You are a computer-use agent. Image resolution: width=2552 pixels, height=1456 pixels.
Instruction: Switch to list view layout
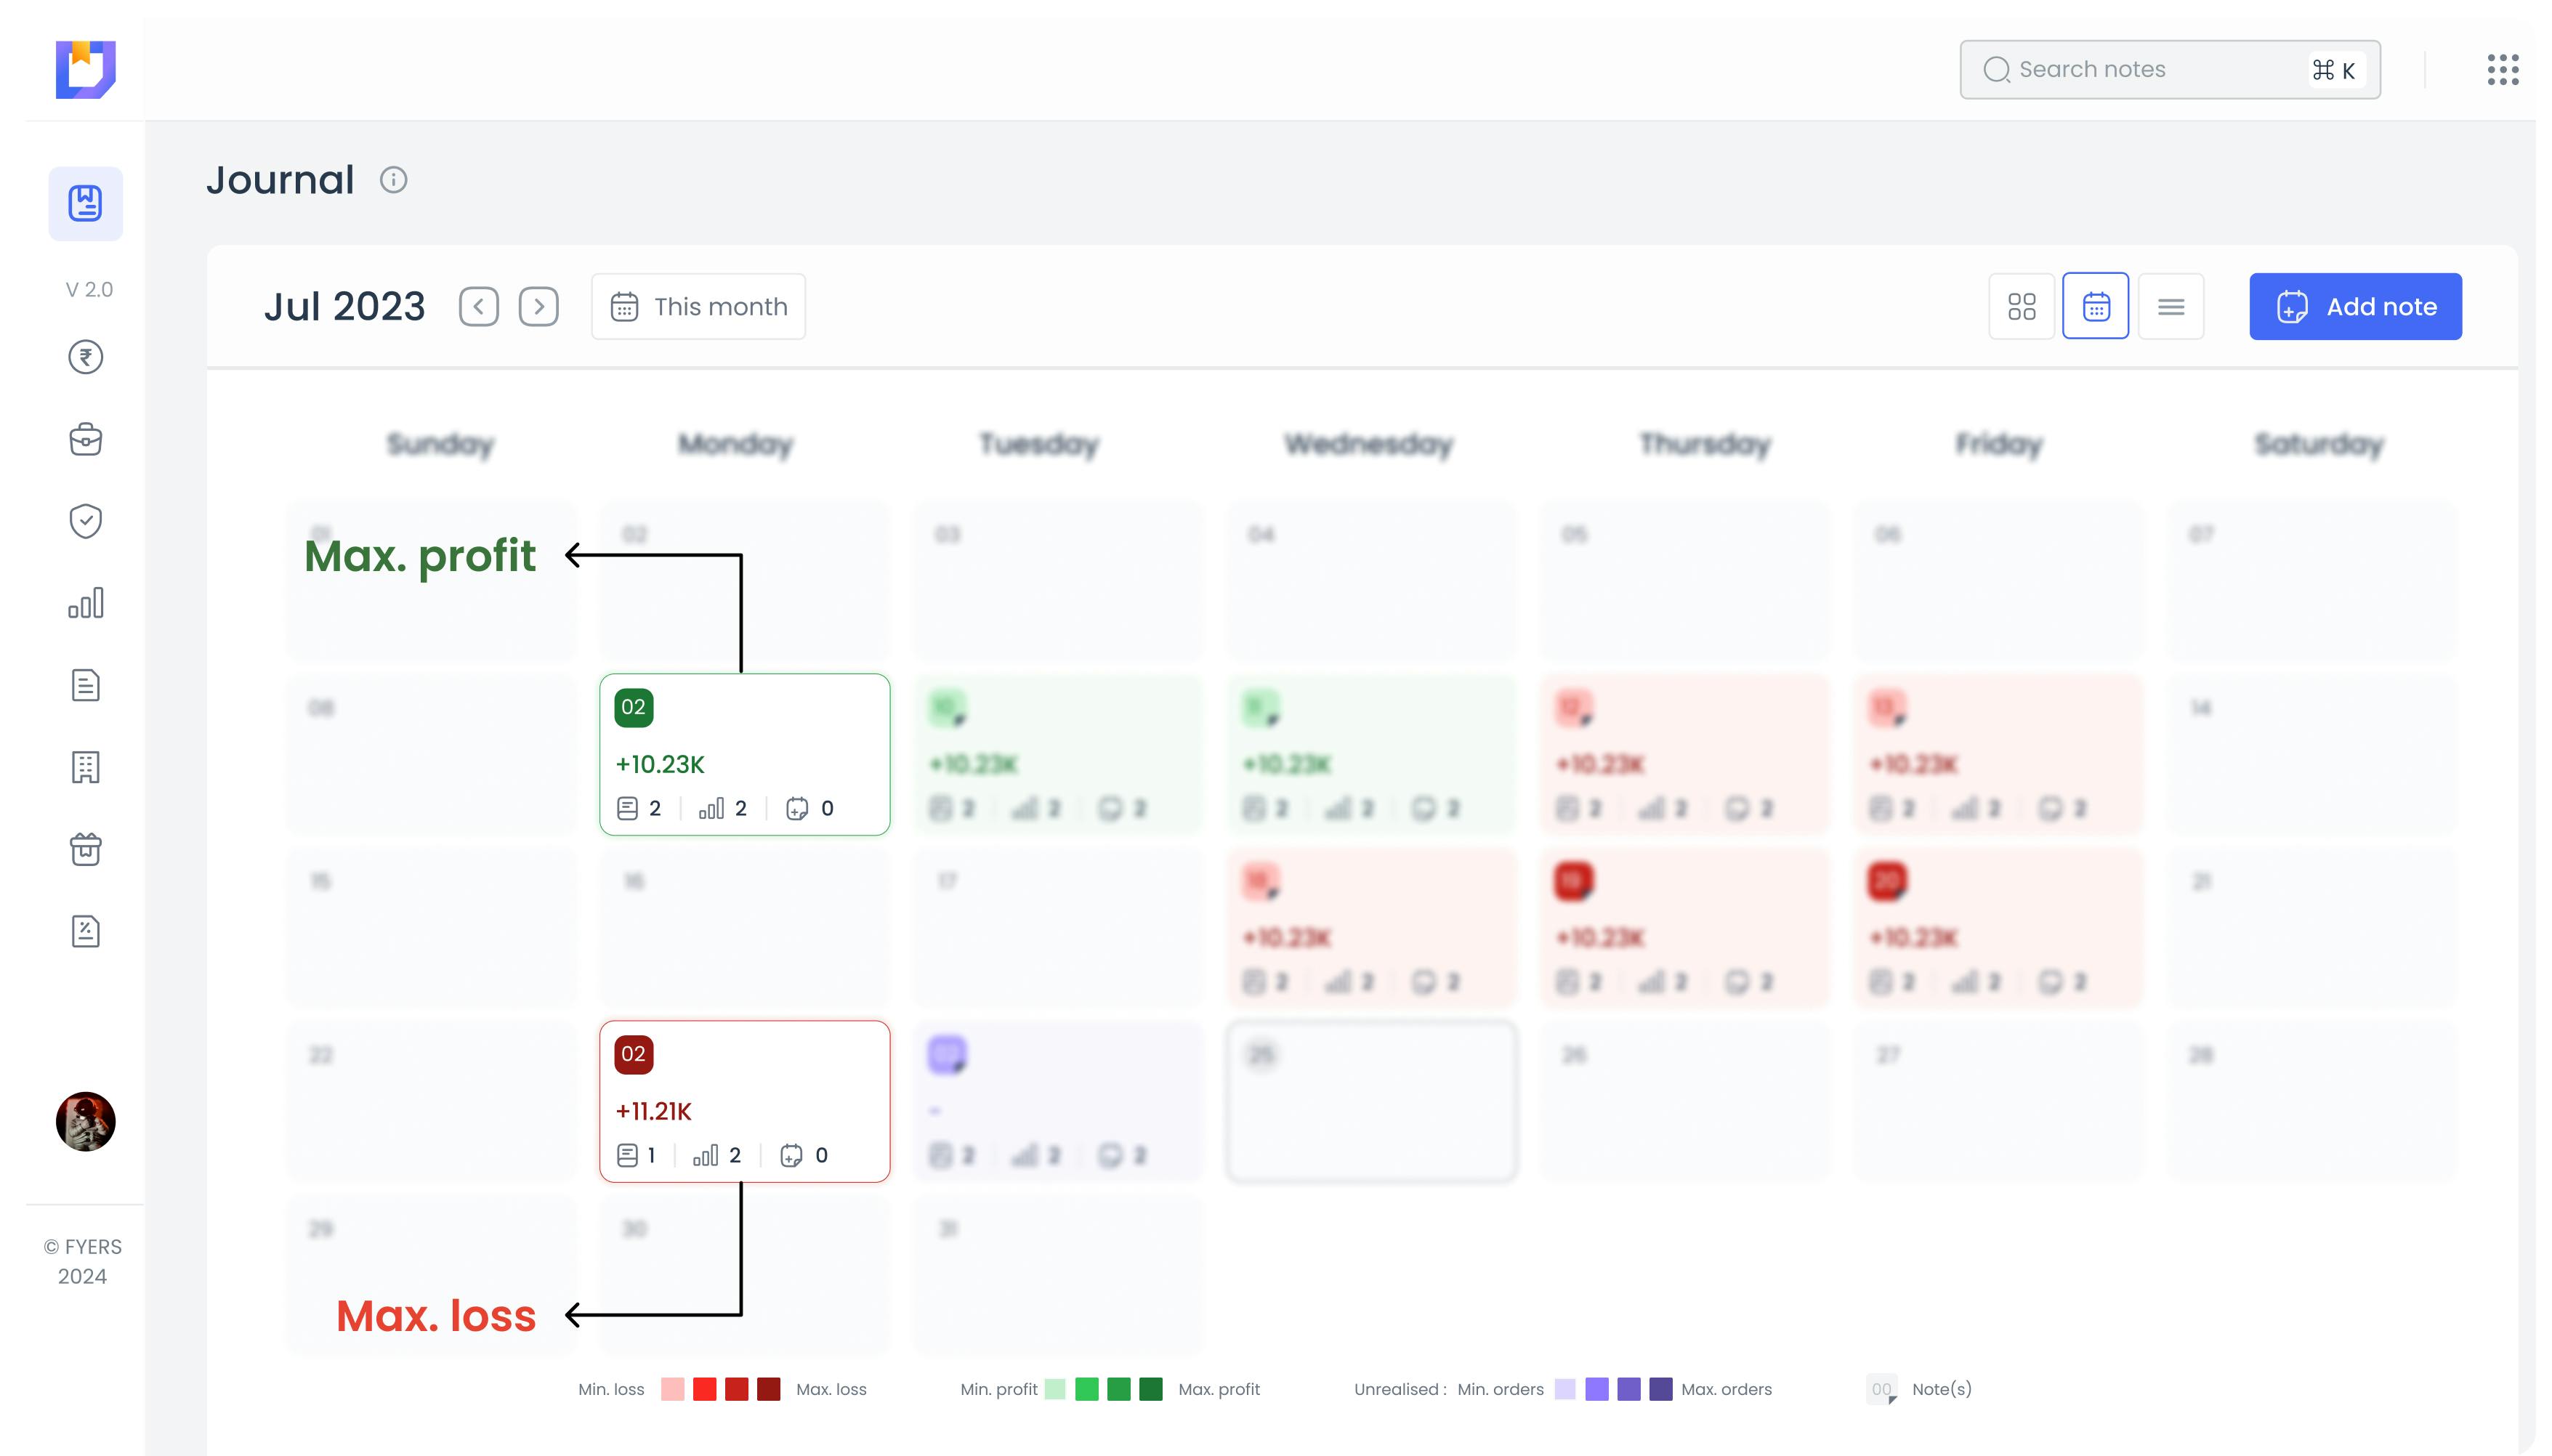2170,306
